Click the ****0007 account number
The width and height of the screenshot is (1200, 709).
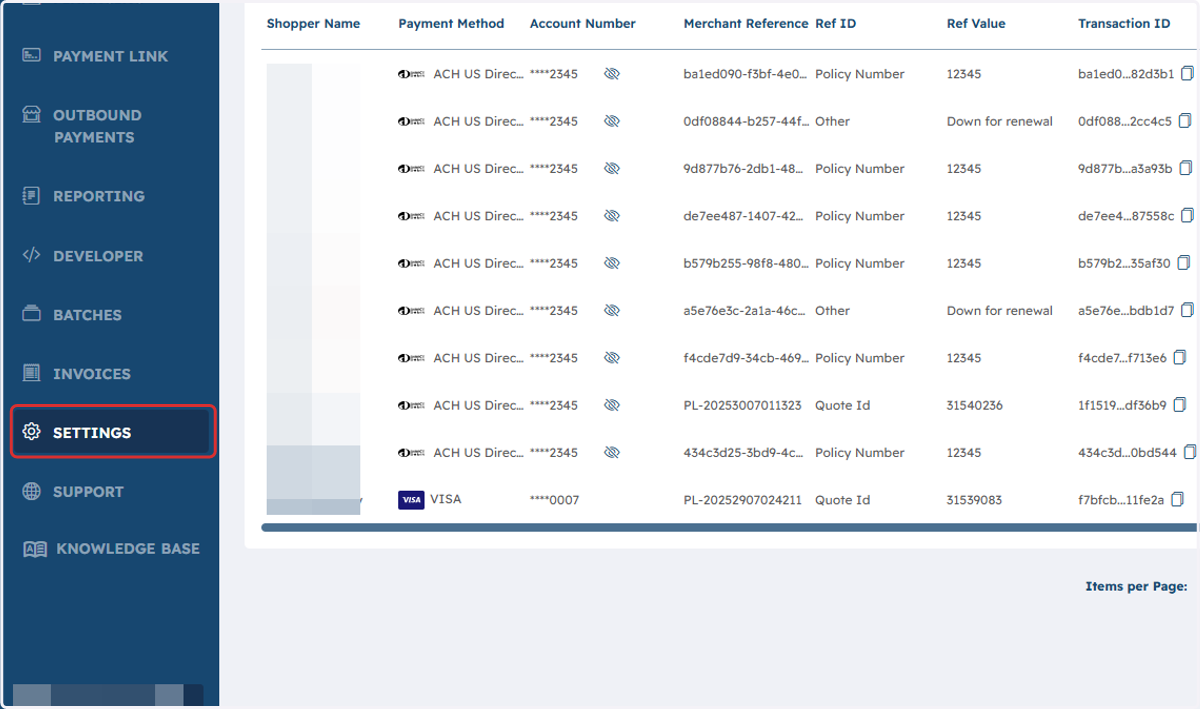click(554, 500)
